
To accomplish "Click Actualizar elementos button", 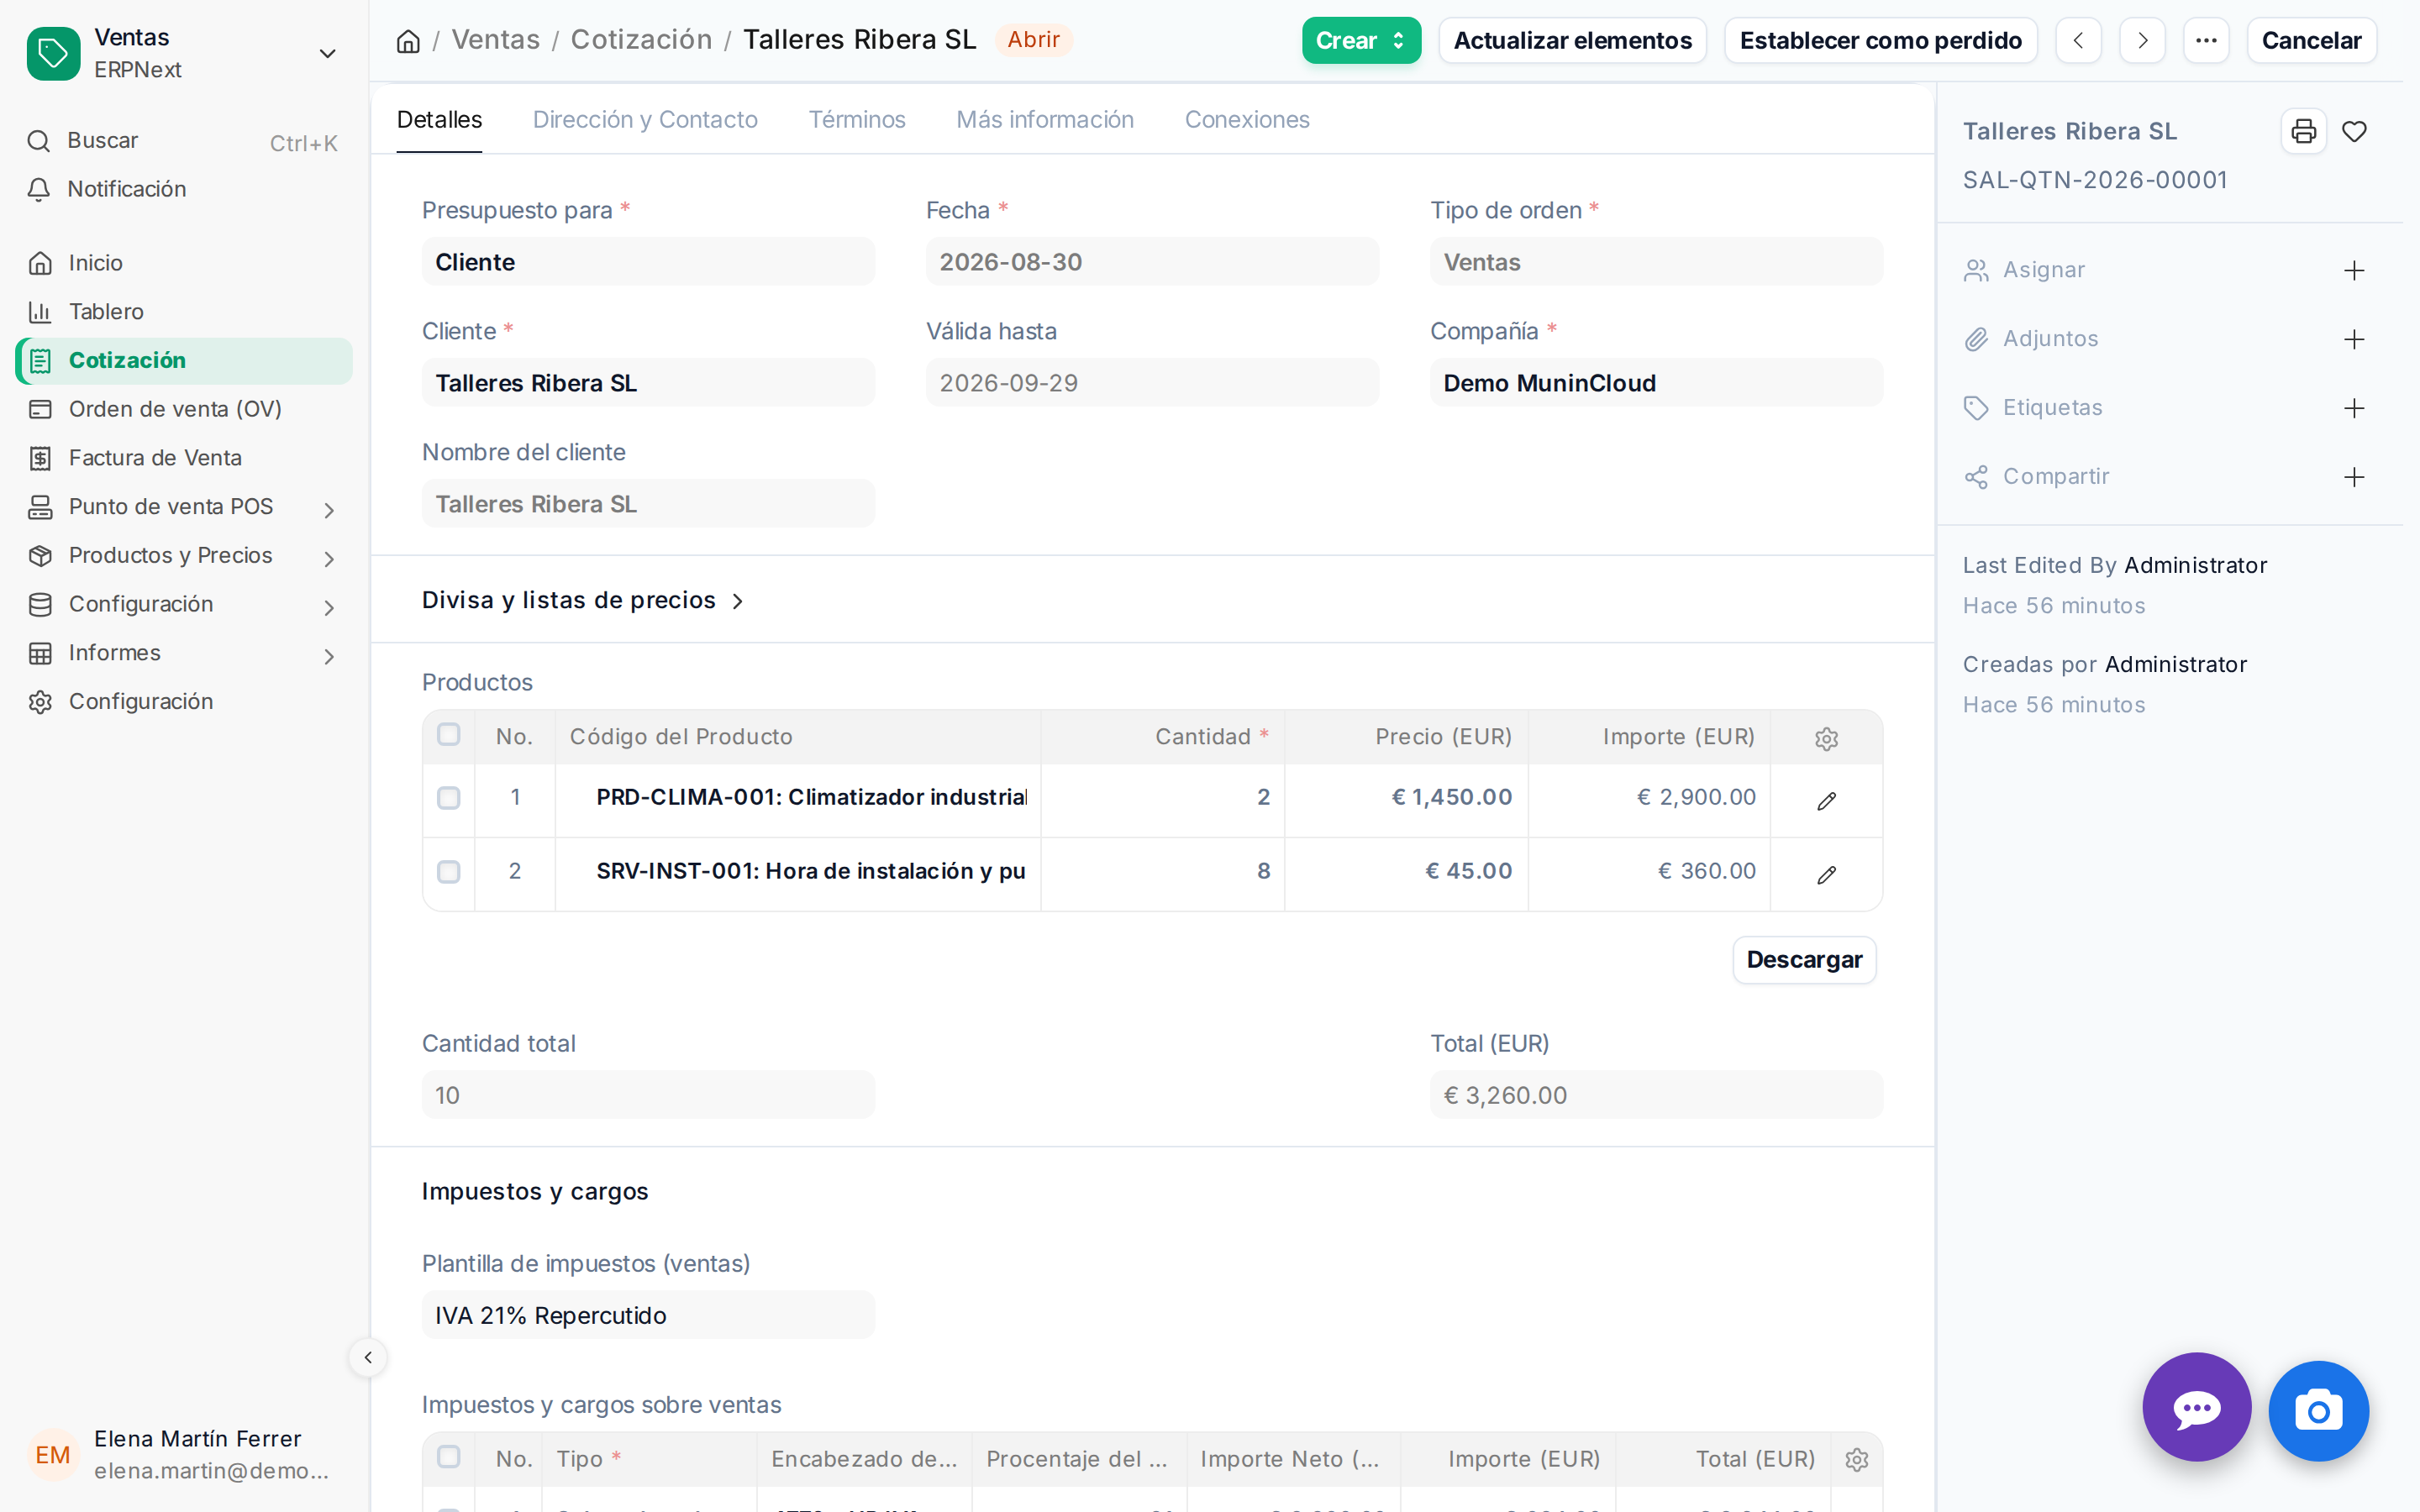I will (1572, 41).
